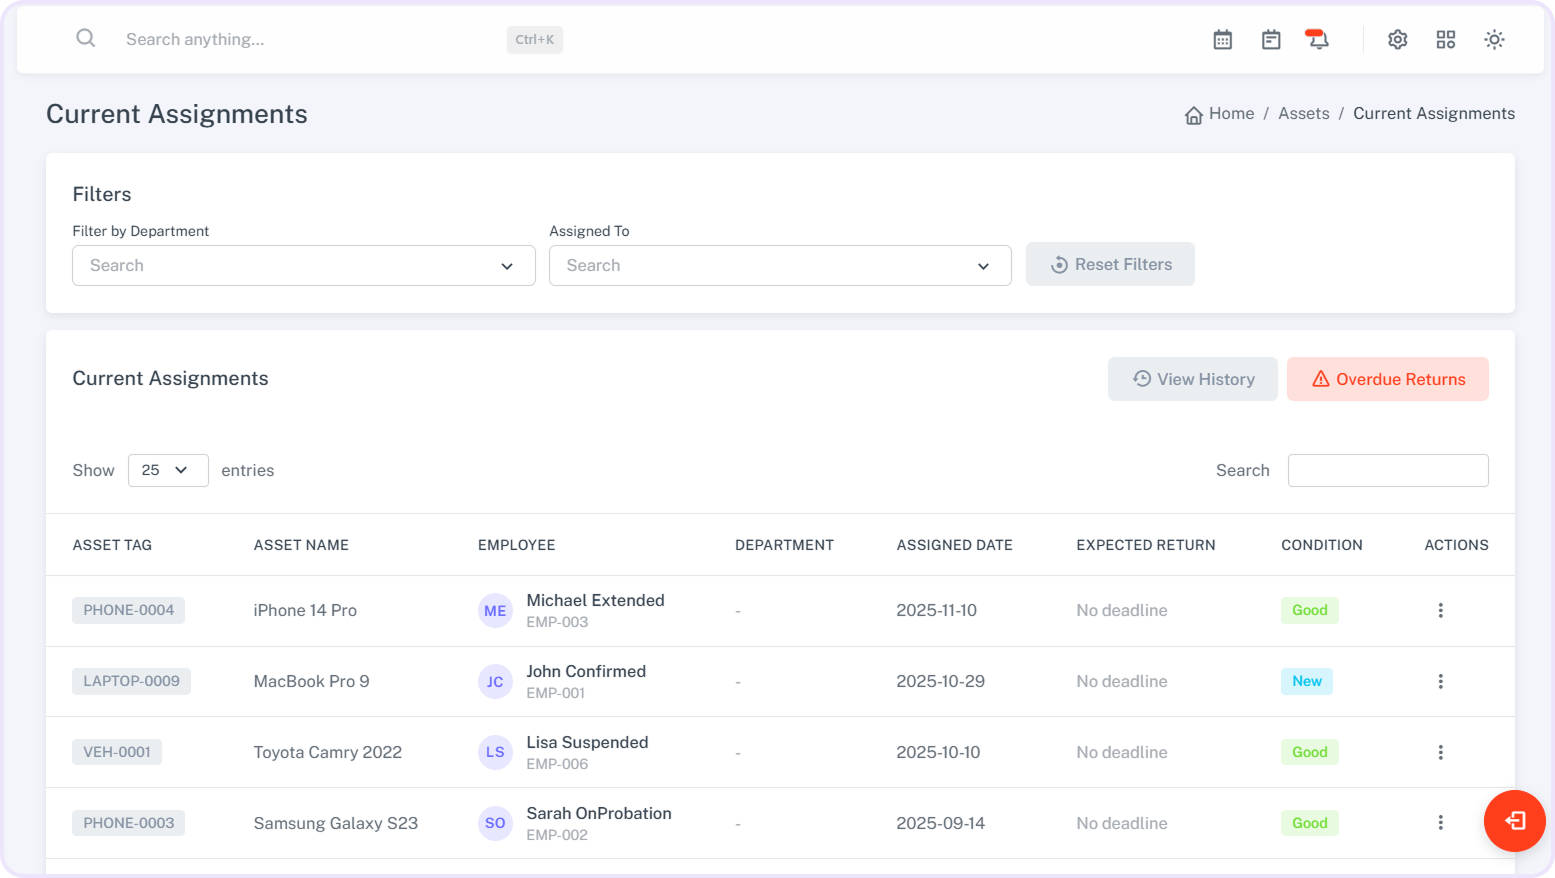This screenshot has width=1555, height=878.
Task: Open the apps grid icon
Action: click(x=1445, y=40)
